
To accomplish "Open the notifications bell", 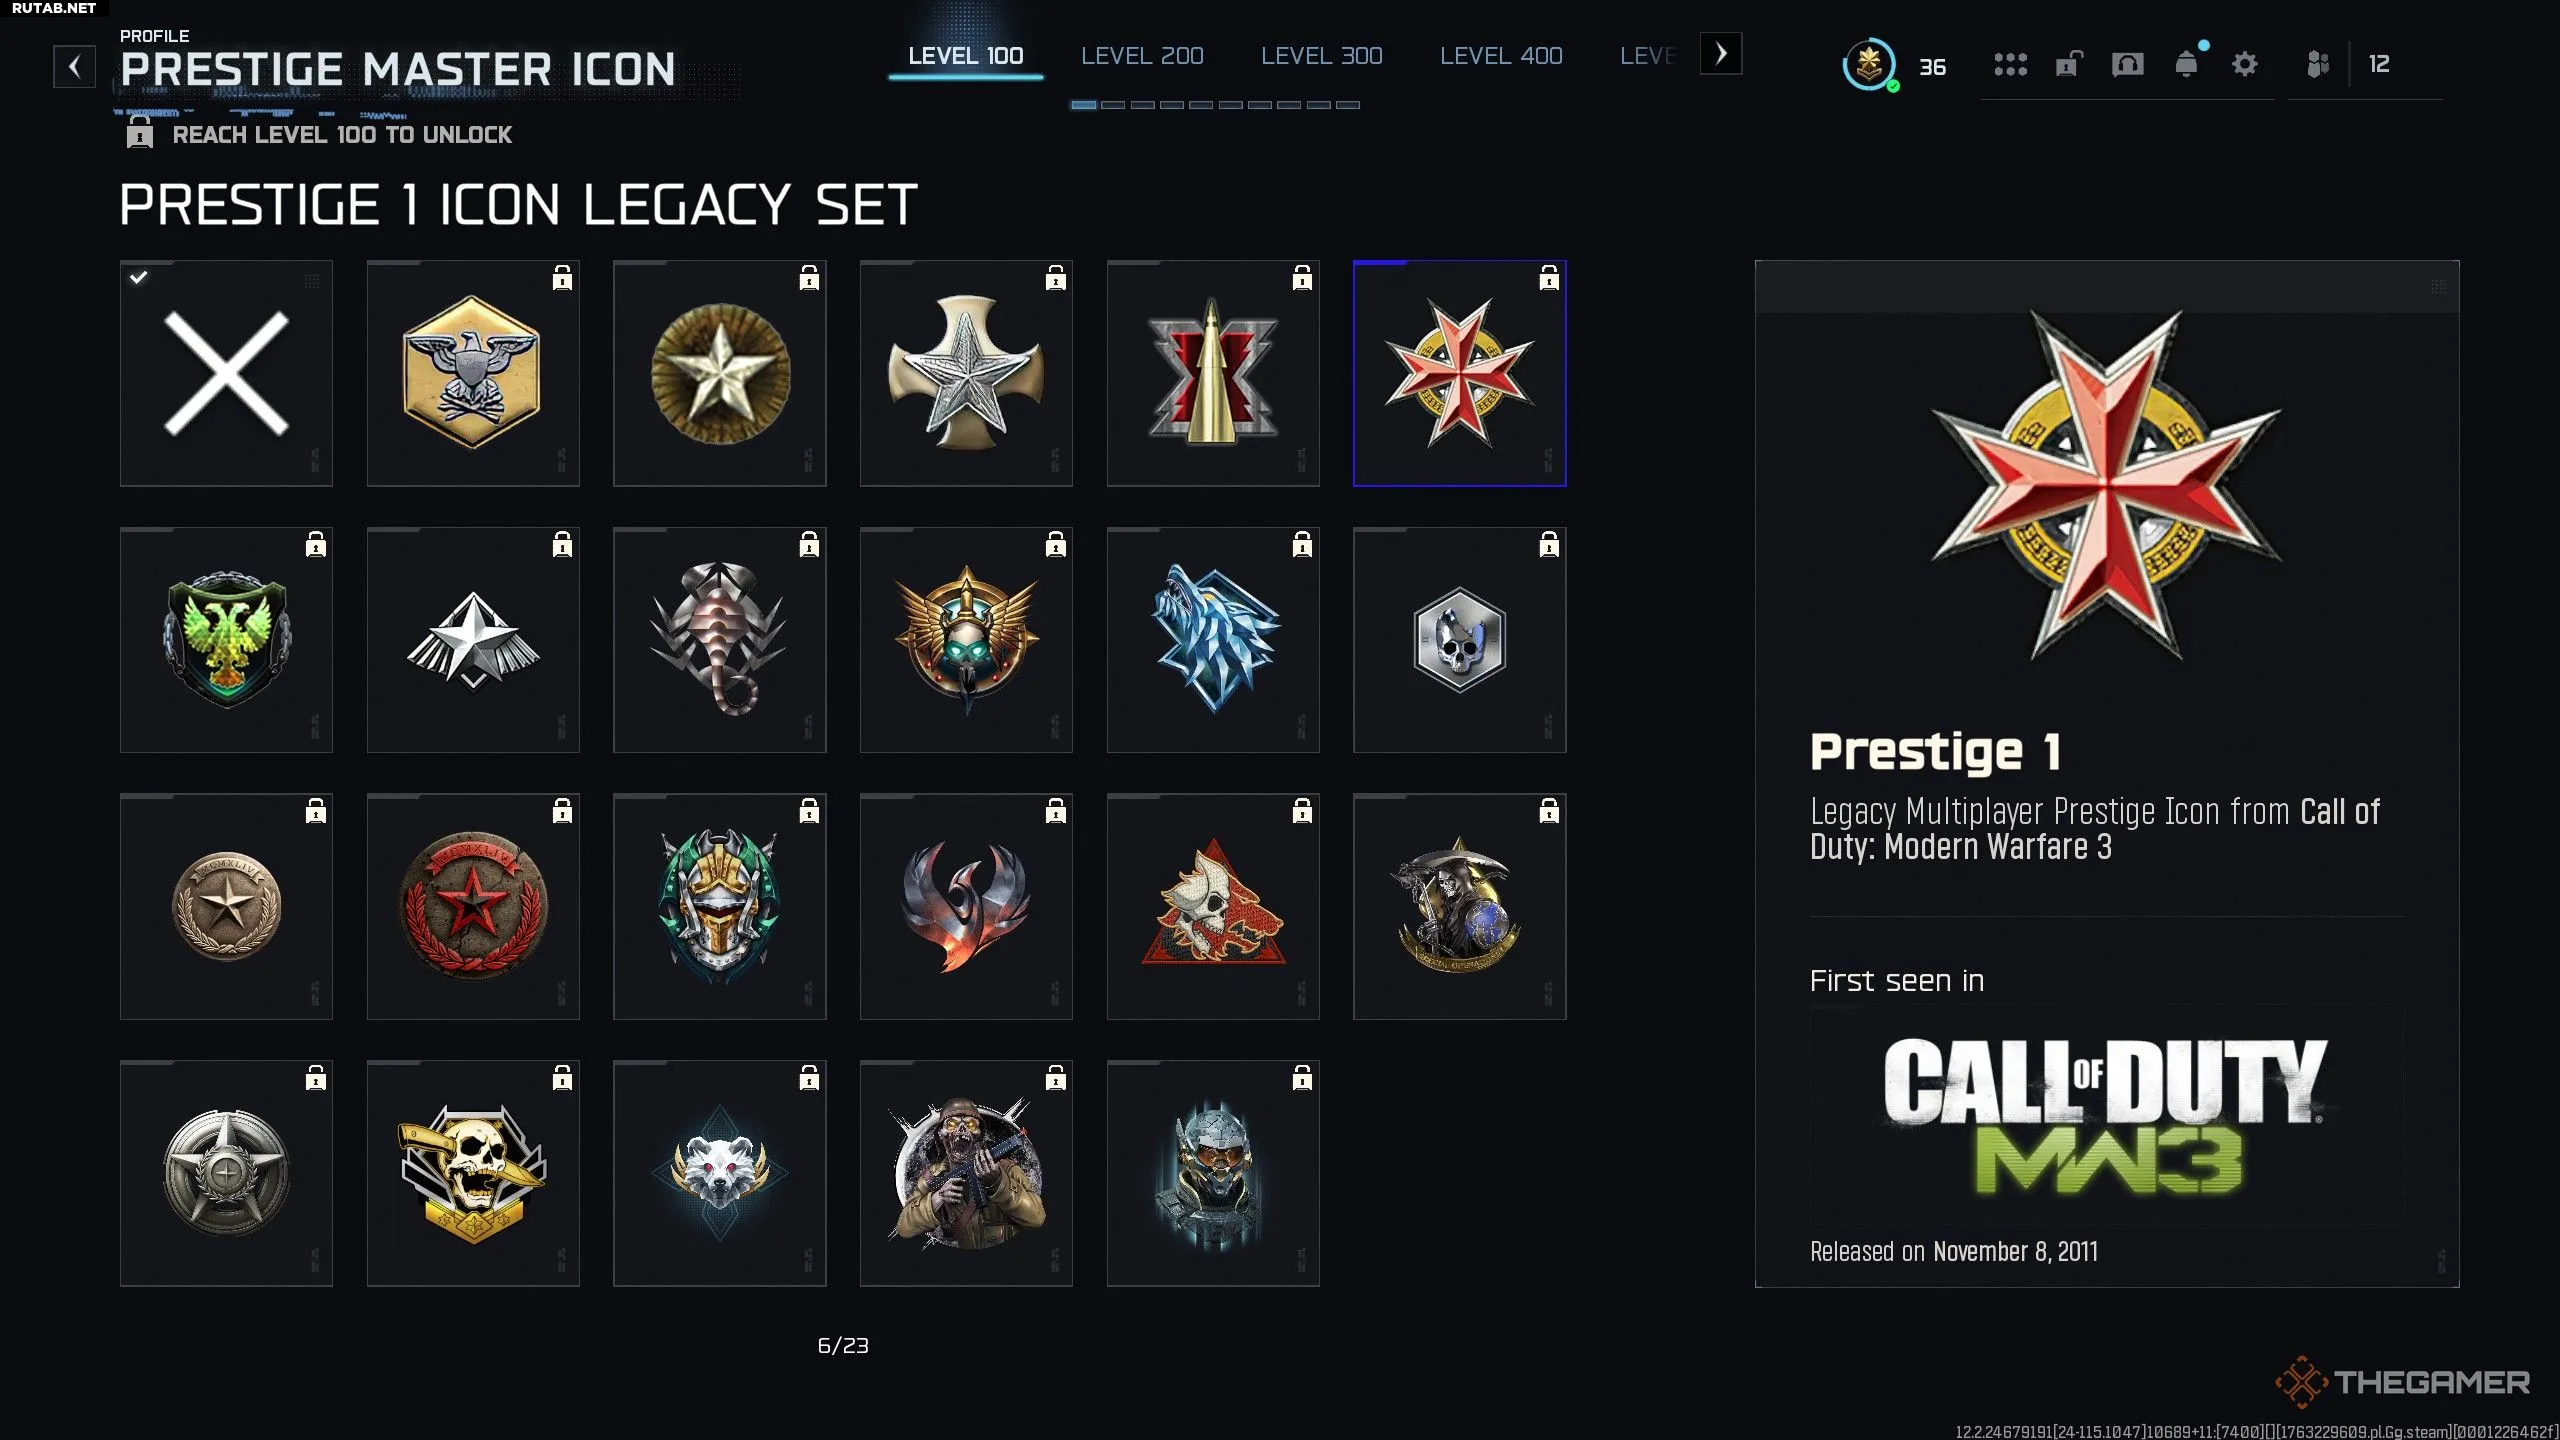I will [x=2187, y=65].
